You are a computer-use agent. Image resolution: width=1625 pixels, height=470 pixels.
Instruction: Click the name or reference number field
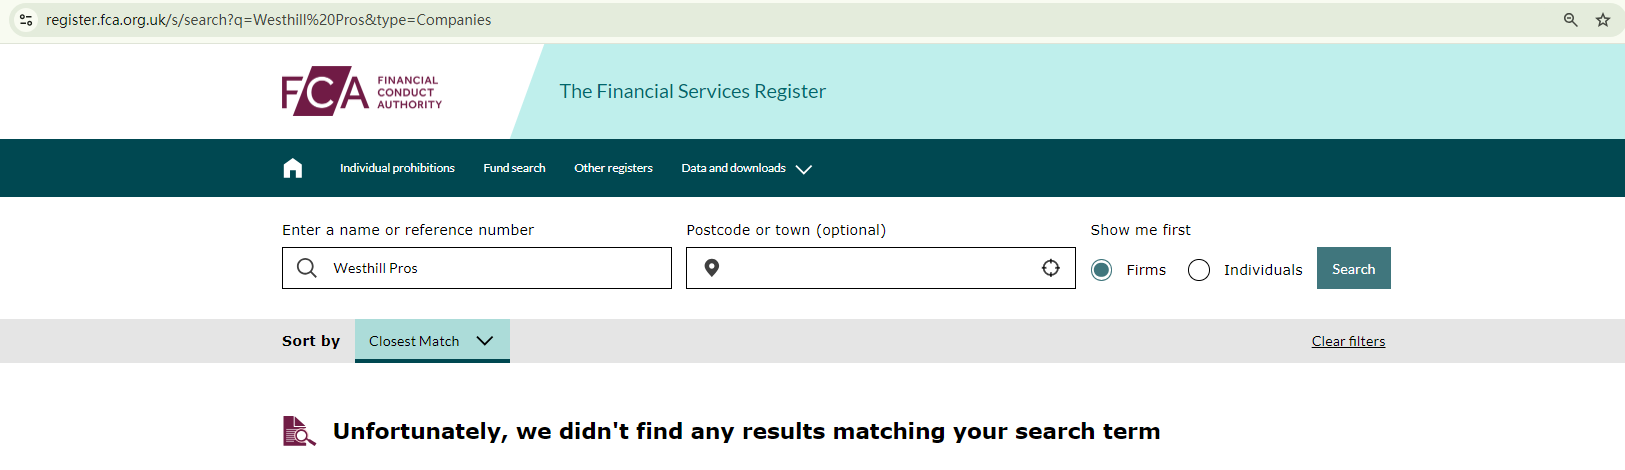click(x=495, y=268)
